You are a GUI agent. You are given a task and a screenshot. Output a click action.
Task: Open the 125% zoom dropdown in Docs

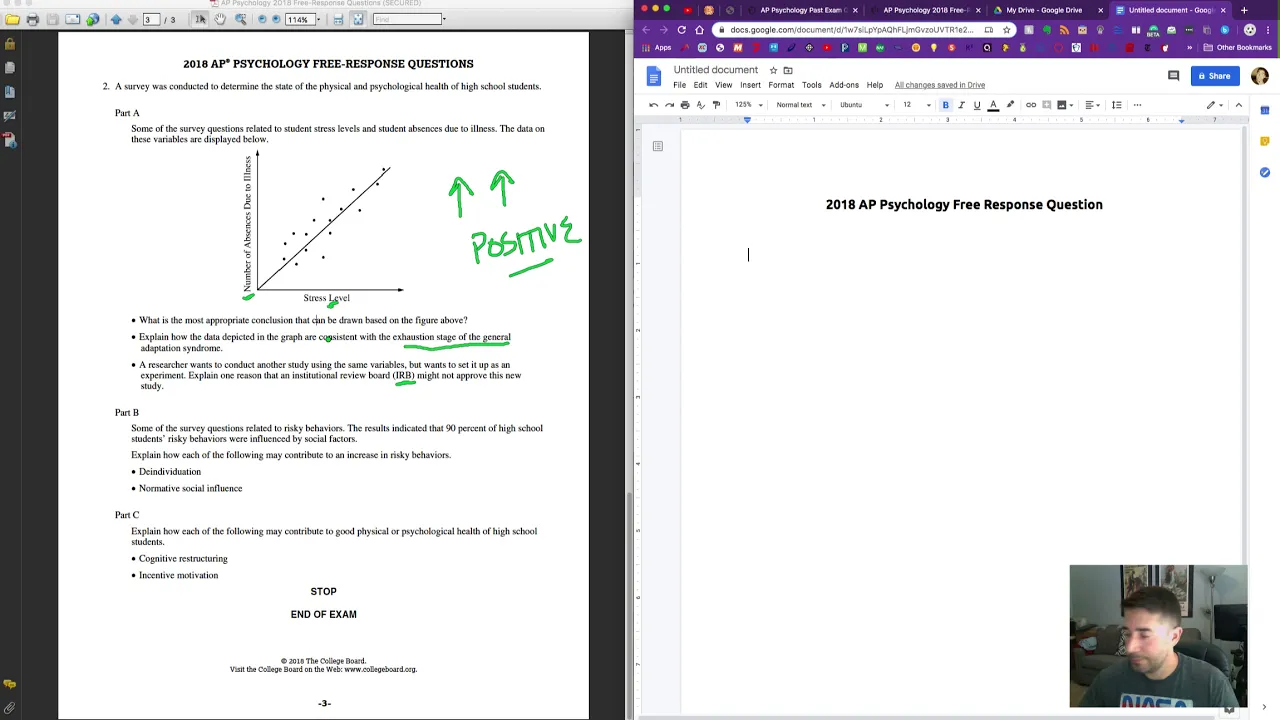click(x=749, y=105)
